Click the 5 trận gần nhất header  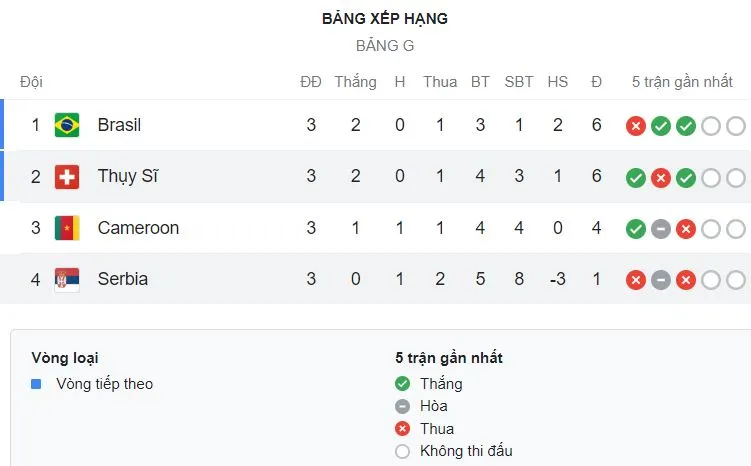(682, 82)
